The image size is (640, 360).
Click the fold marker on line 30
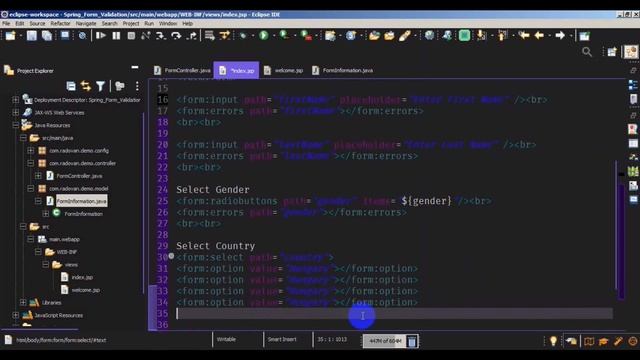pyautogui.click(x=171, y=256)
